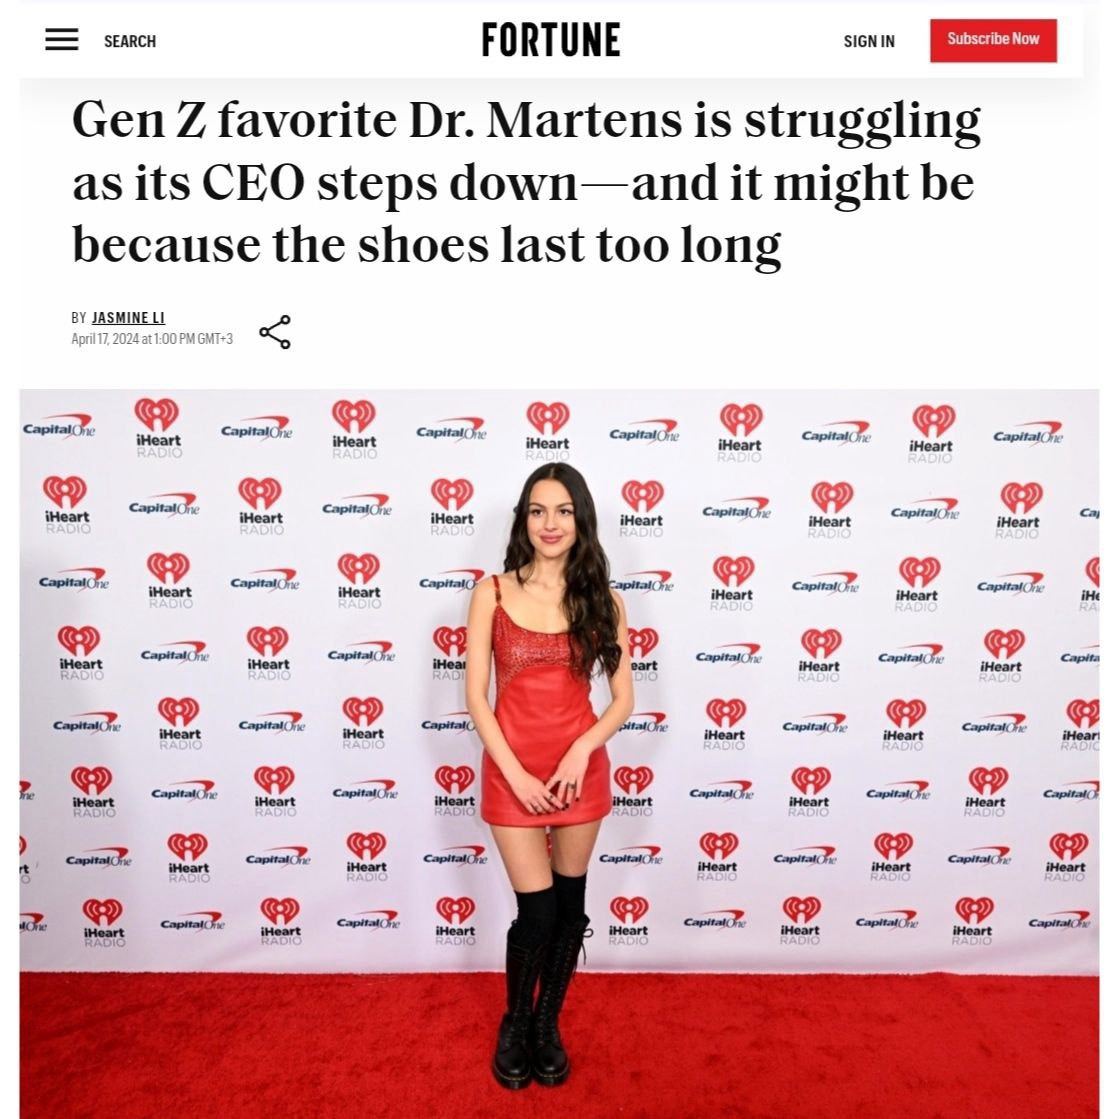
Task: Click the "BY" label before author name
Action: point(79,318)
